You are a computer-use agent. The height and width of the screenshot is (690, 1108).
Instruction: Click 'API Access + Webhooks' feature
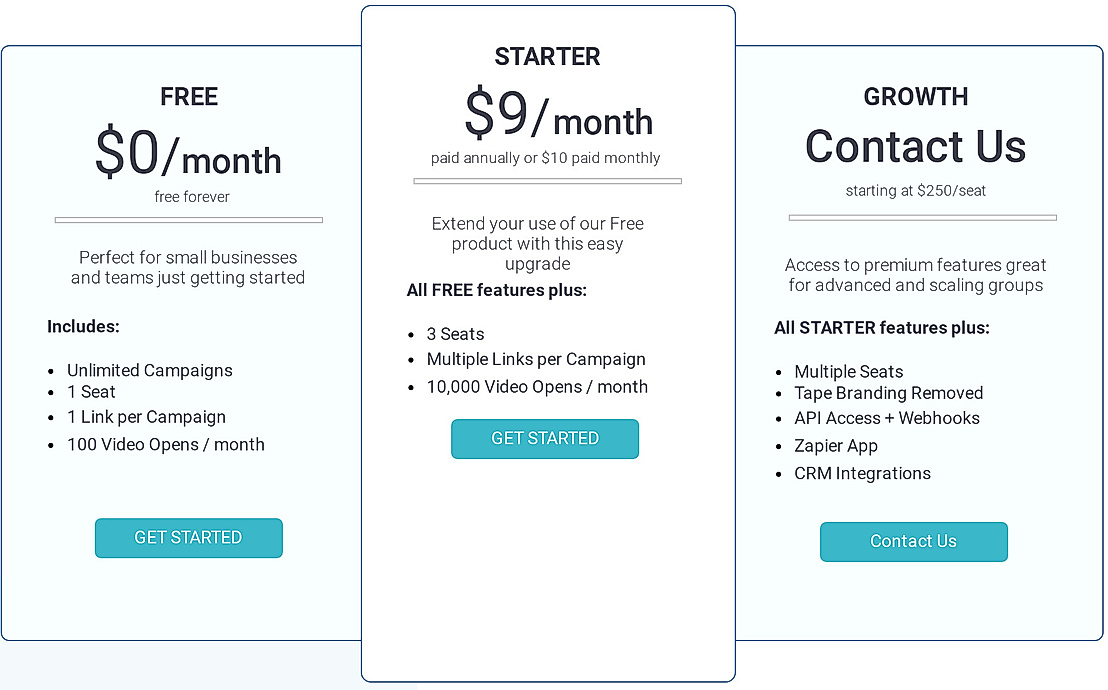tap(887, 418)
